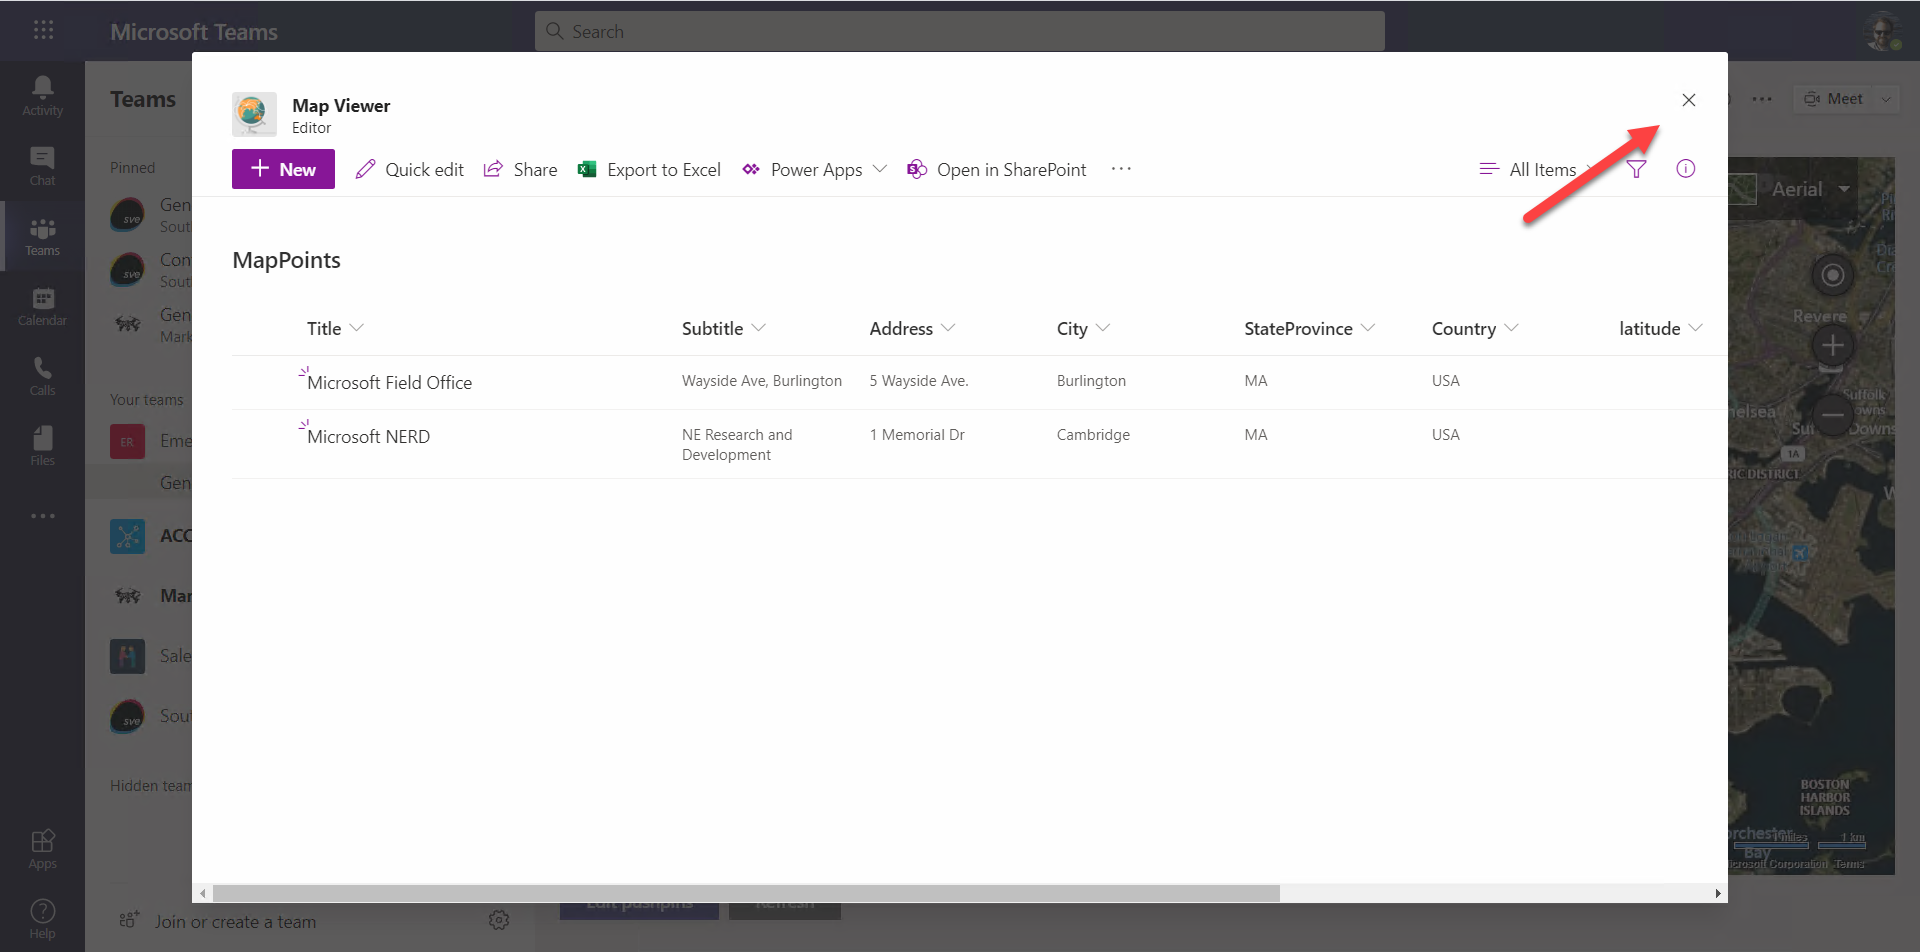Open the filter pane funnel icon
Image resolution: width=1920 pixels, height=952 pixels.
pyautogui.click(x=1636, y=169)
